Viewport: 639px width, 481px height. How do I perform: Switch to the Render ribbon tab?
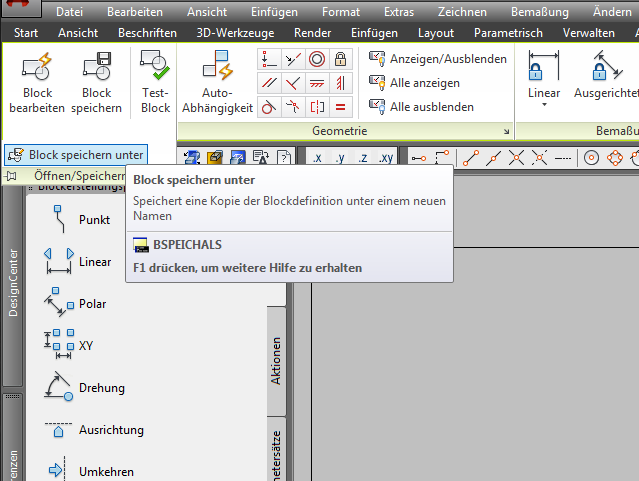click(313, 33)
